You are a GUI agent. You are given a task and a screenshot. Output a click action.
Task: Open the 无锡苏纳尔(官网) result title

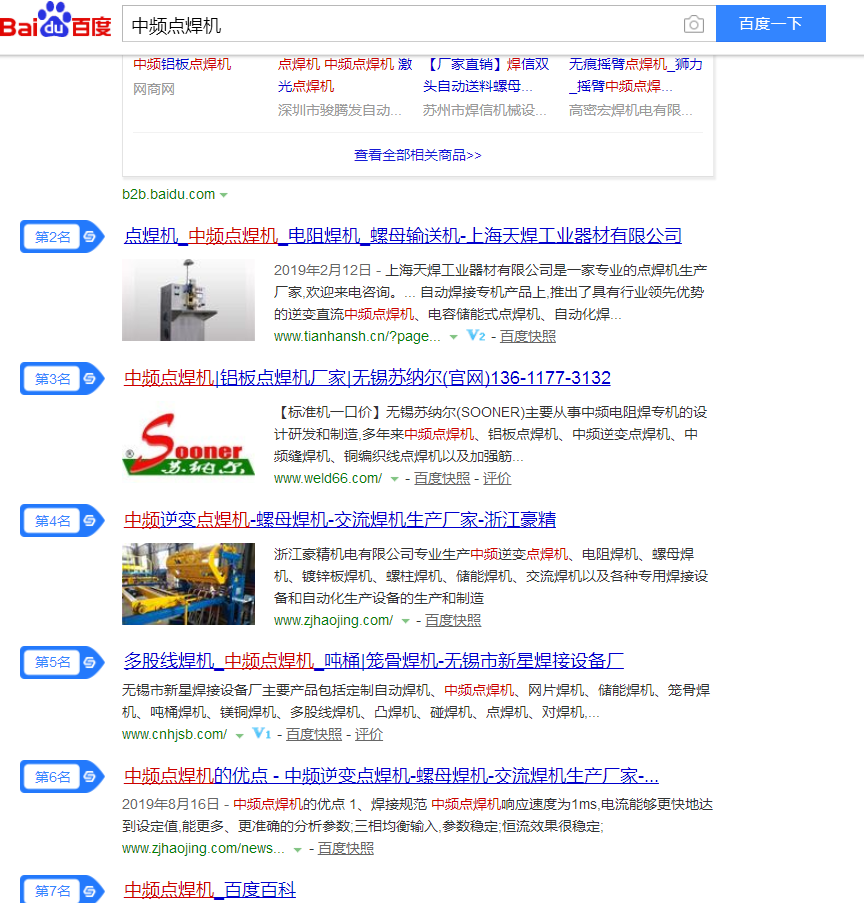click(367, 378)
